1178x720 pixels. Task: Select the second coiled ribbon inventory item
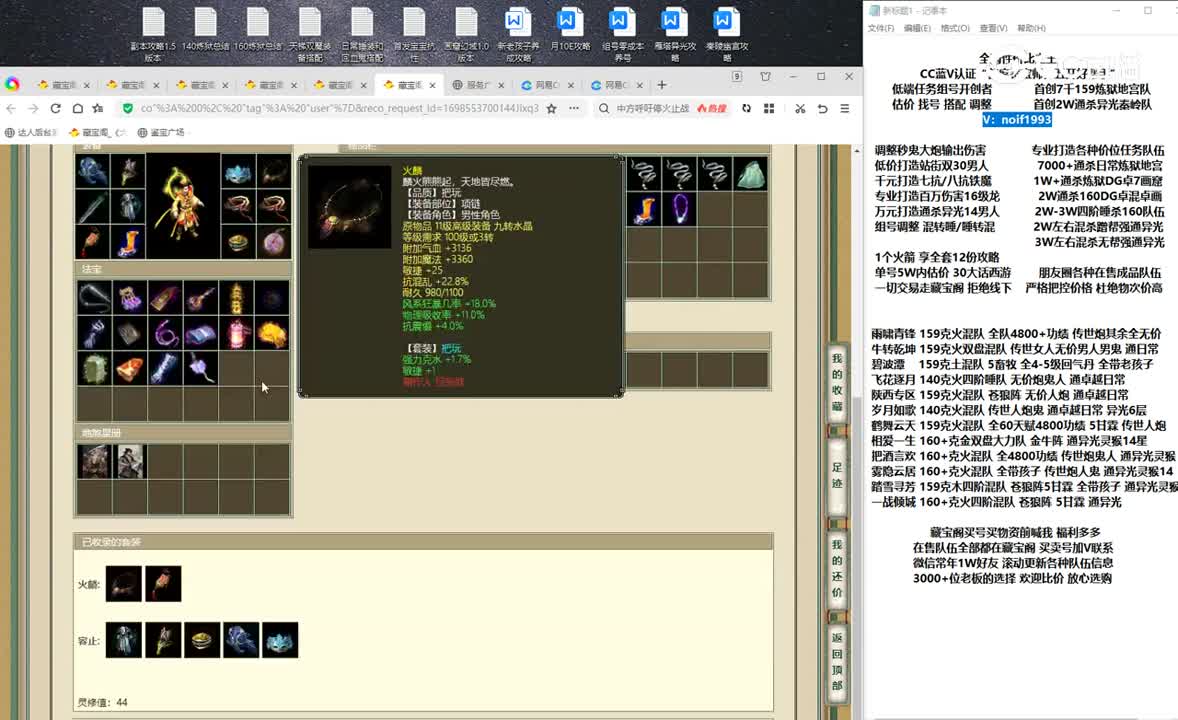click(x=680, y=174)
